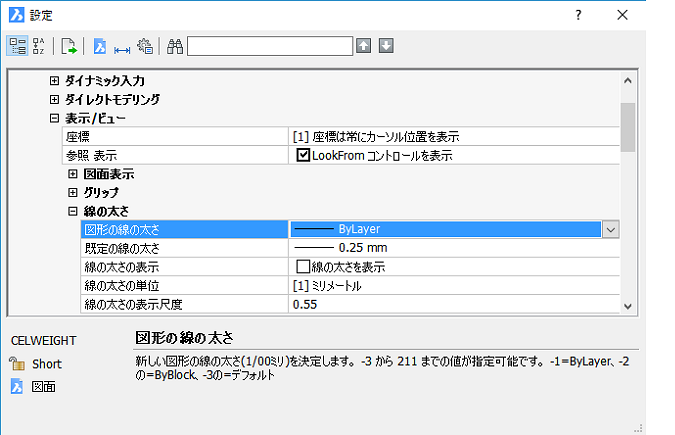Open the ByLayer lineweight dropdown

click(610, 229)
